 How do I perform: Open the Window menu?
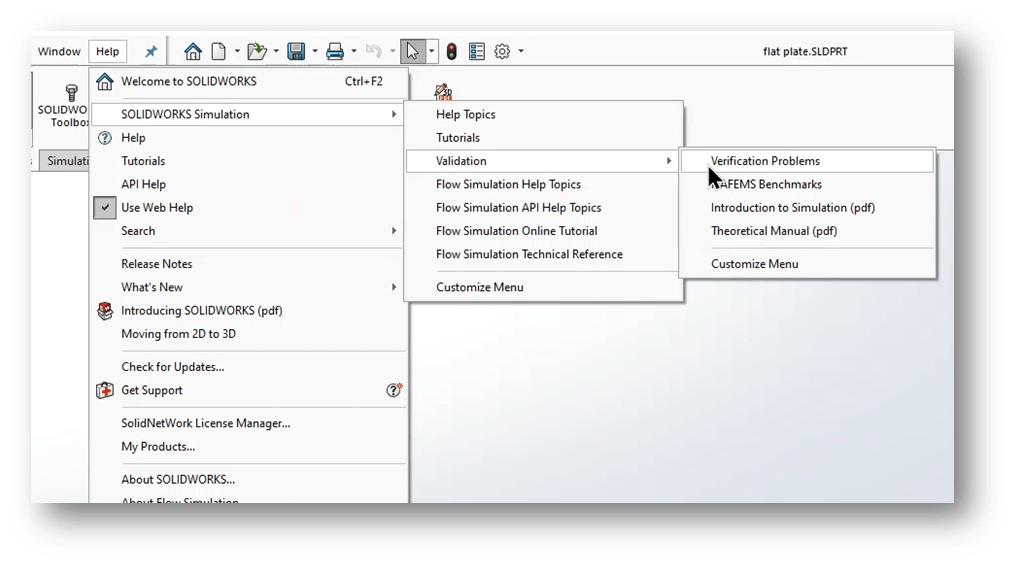click(x=59, y=51)
